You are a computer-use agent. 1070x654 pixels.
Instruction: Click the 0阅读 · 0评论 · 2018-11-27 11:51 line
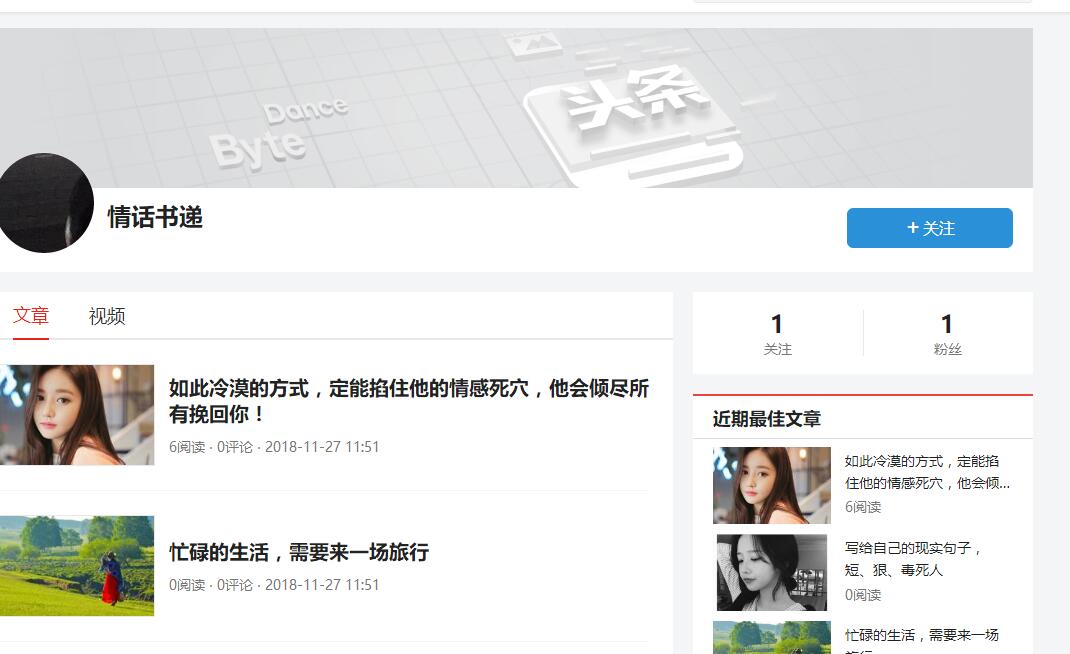[274, 585]
